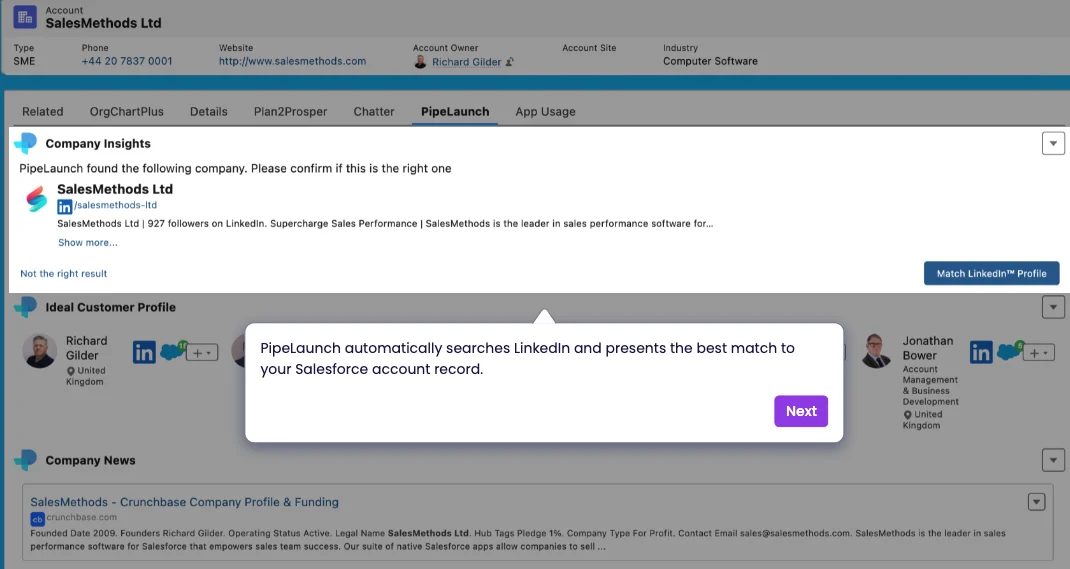
Task: Click the change owner icon beside Richard Gilder
Action: [510, 62]
